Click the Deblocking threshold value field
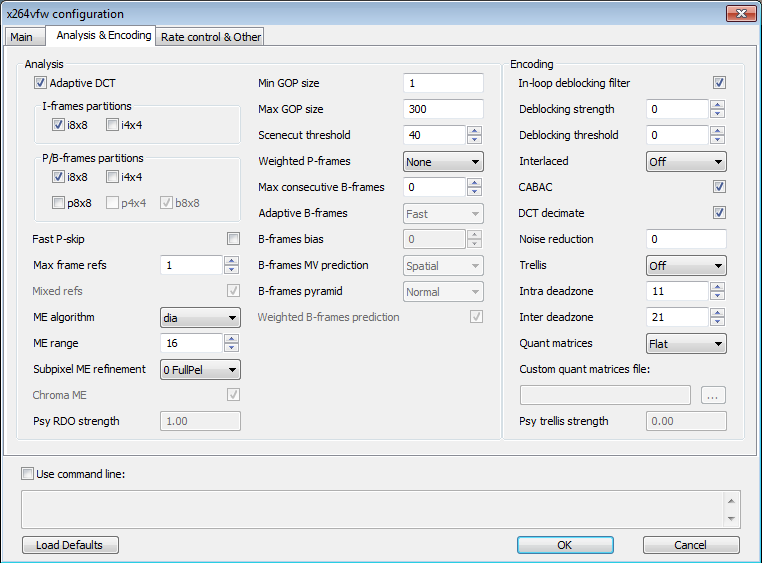The width and height of the screenshot is (762, 563). 677,135
